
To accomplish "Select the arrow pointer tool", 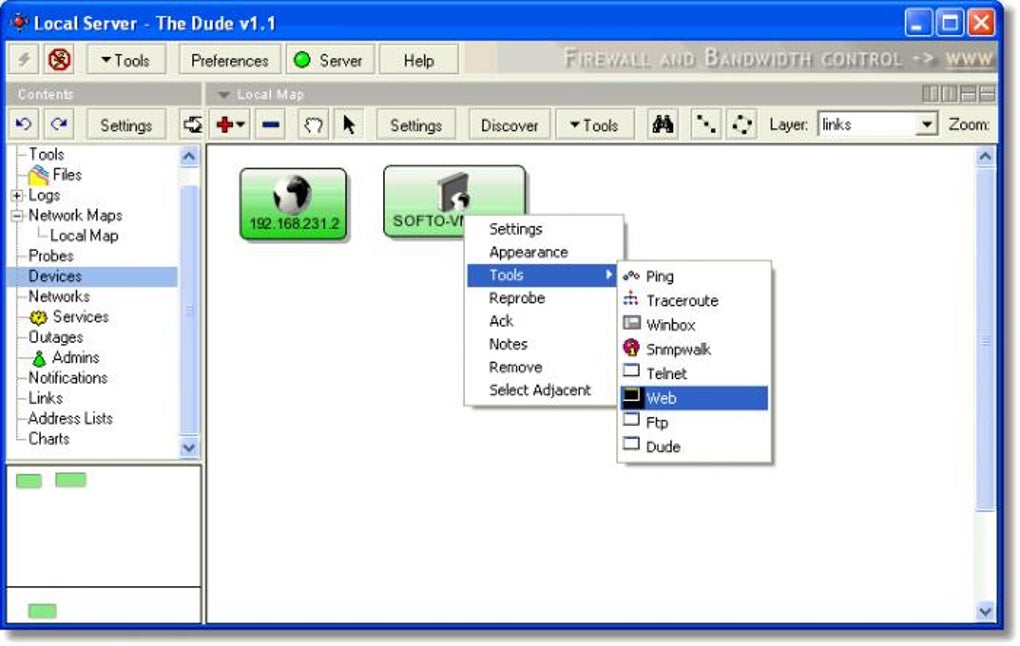I will click(x=349, y=124).
